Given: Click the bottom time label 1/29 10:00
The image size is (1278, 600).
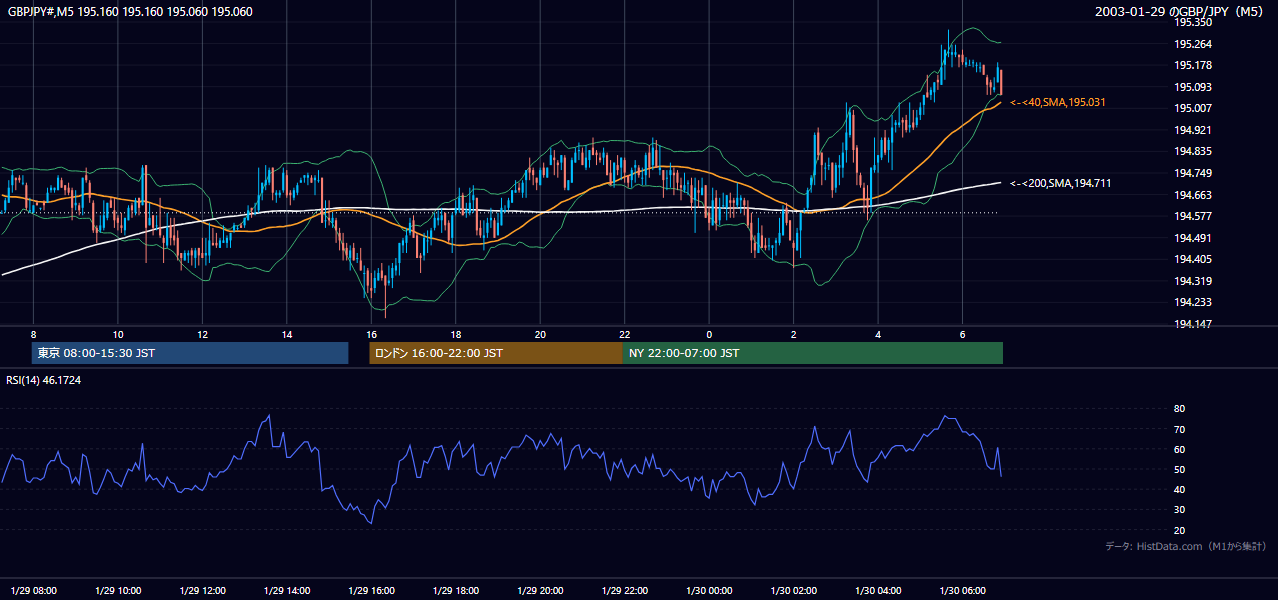Looking at the screenshot, I should (118, 590).
